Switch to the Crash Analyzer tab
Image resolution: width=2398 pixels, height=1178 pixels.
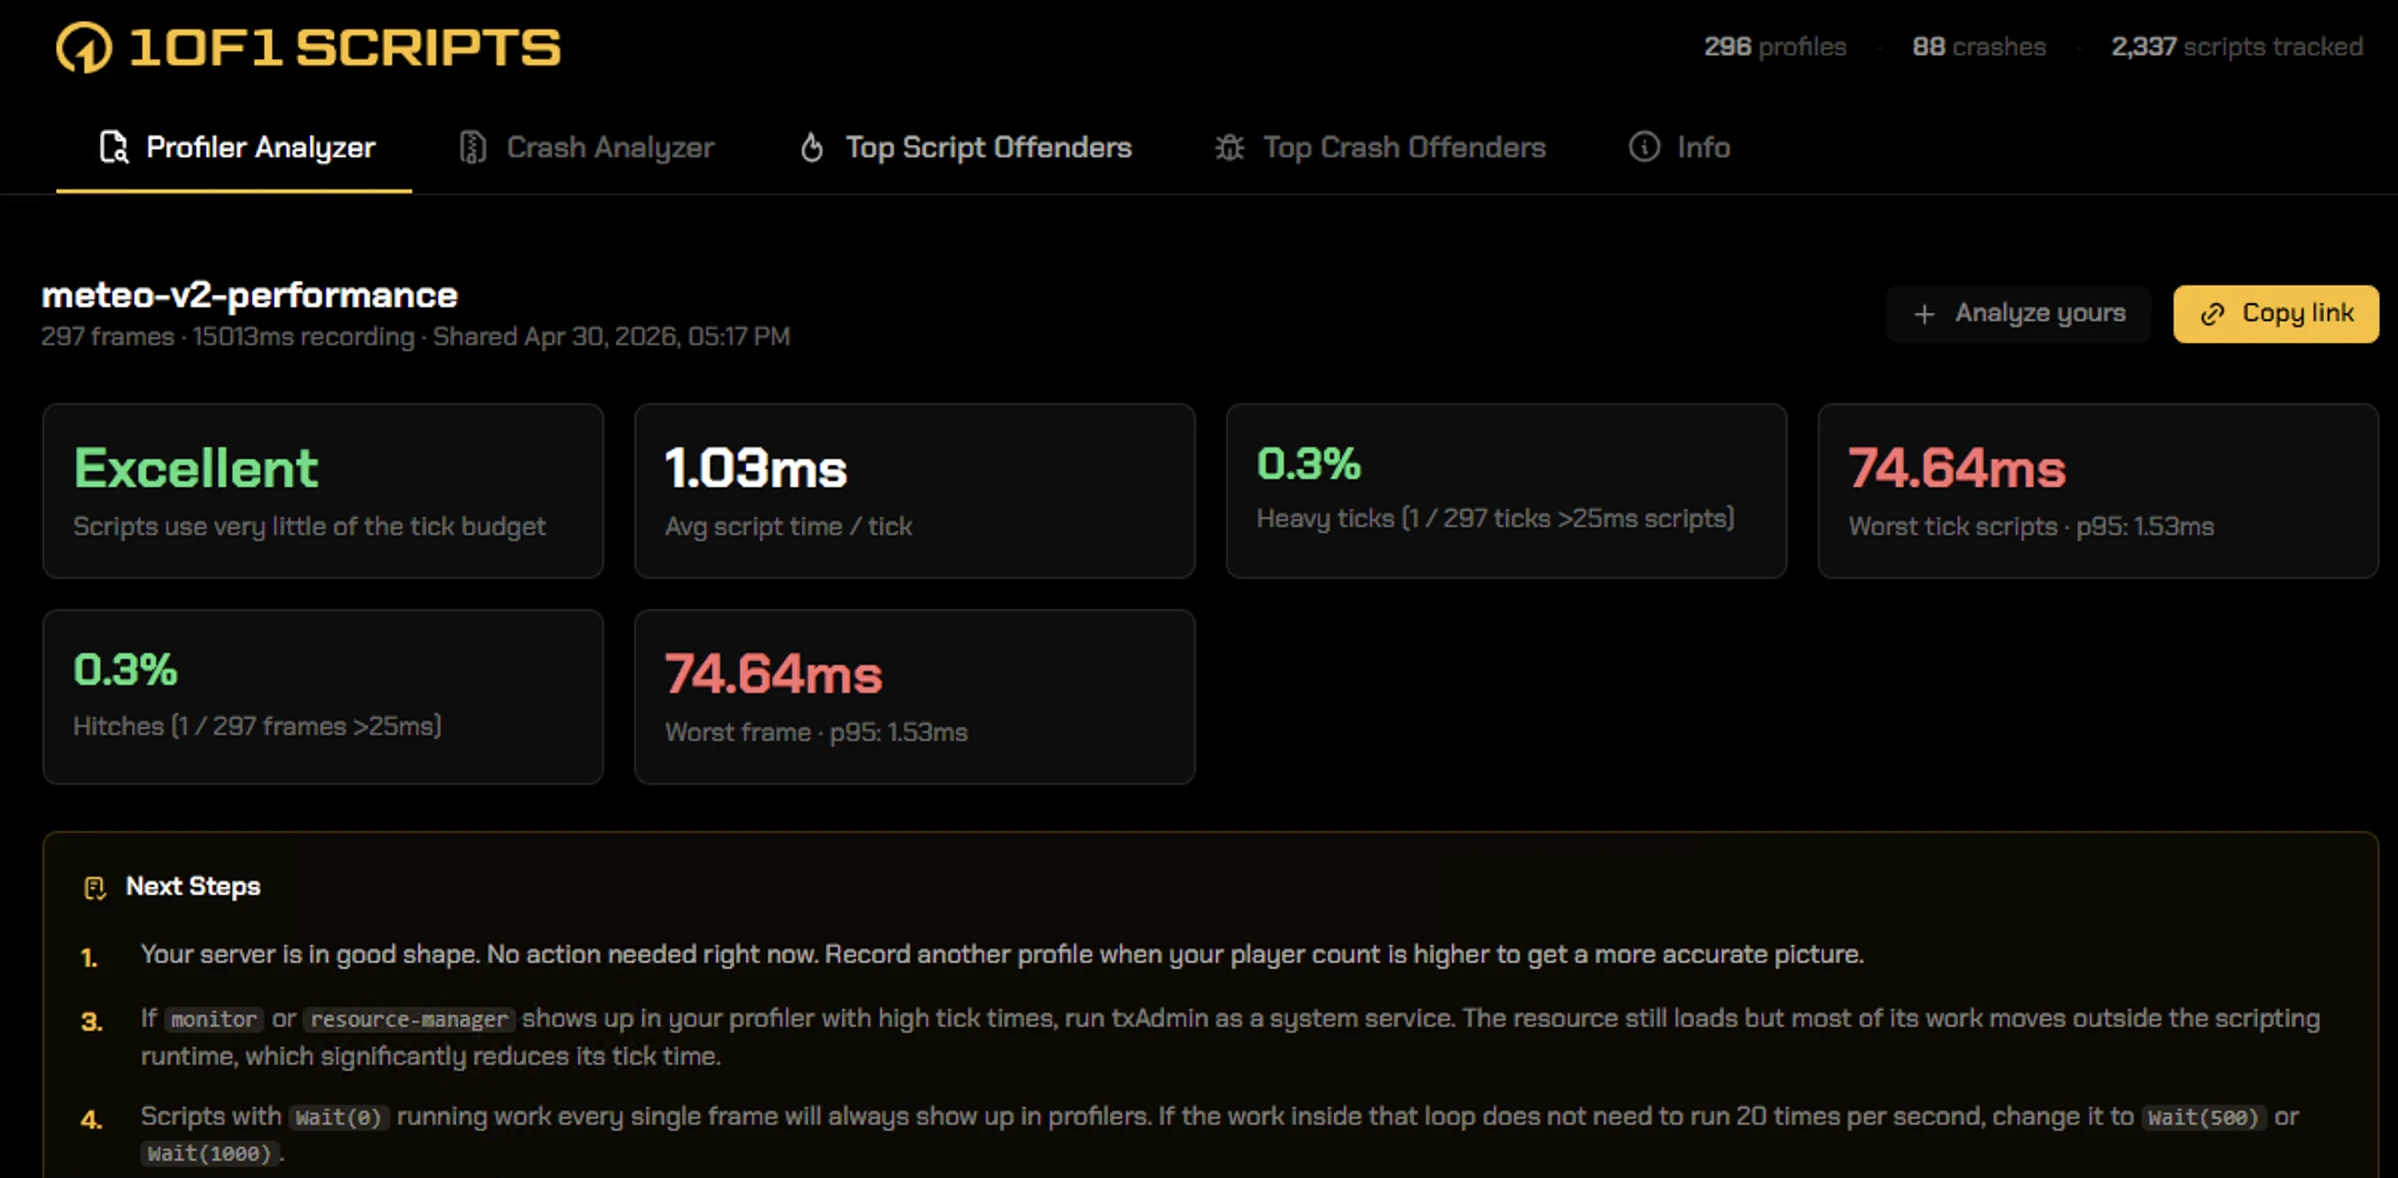click(x=609, y=147)
